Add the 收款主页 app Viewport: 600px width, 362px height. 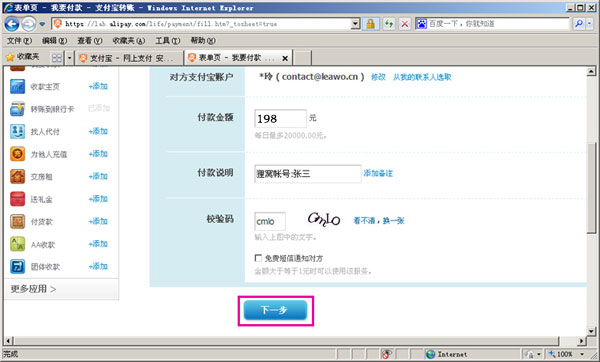[x=98, y=86]
